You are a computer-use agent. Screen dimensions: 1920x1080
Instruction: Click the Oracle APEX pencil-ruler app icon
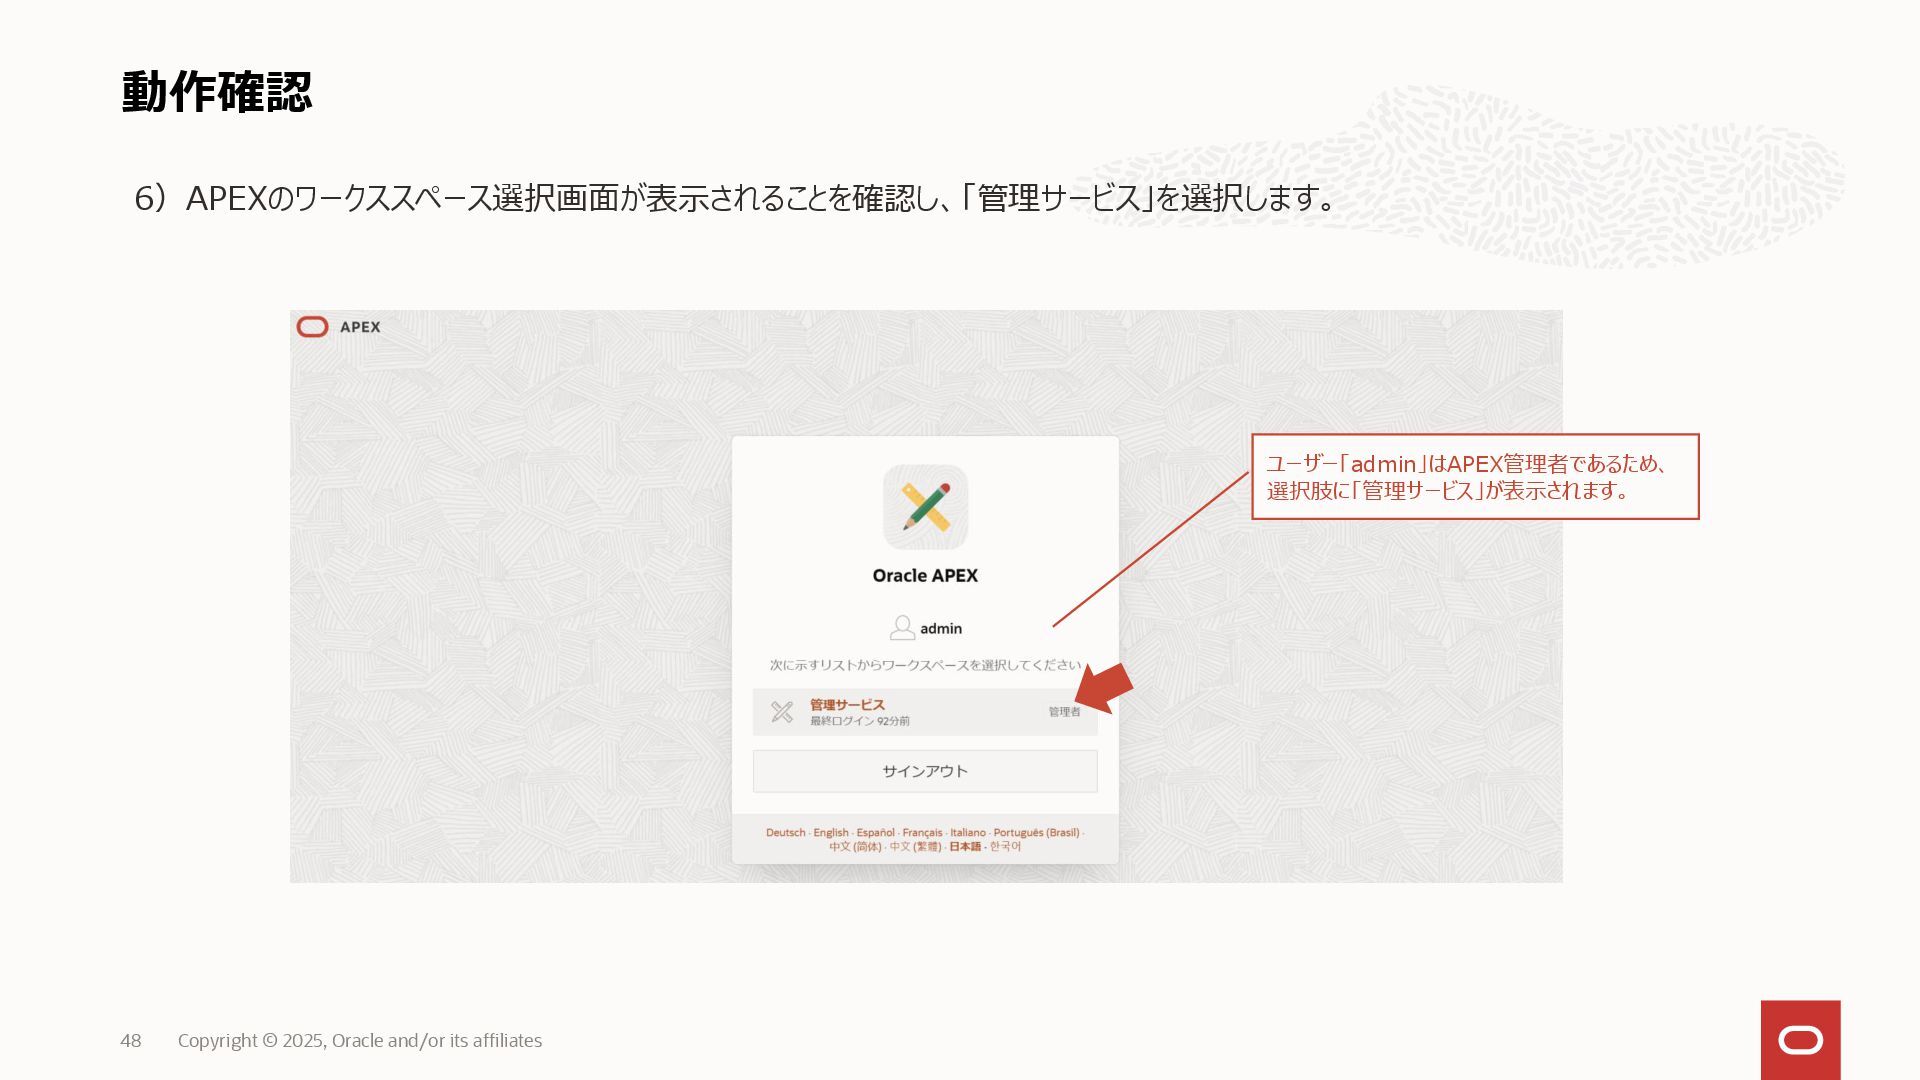pos(925,507)
